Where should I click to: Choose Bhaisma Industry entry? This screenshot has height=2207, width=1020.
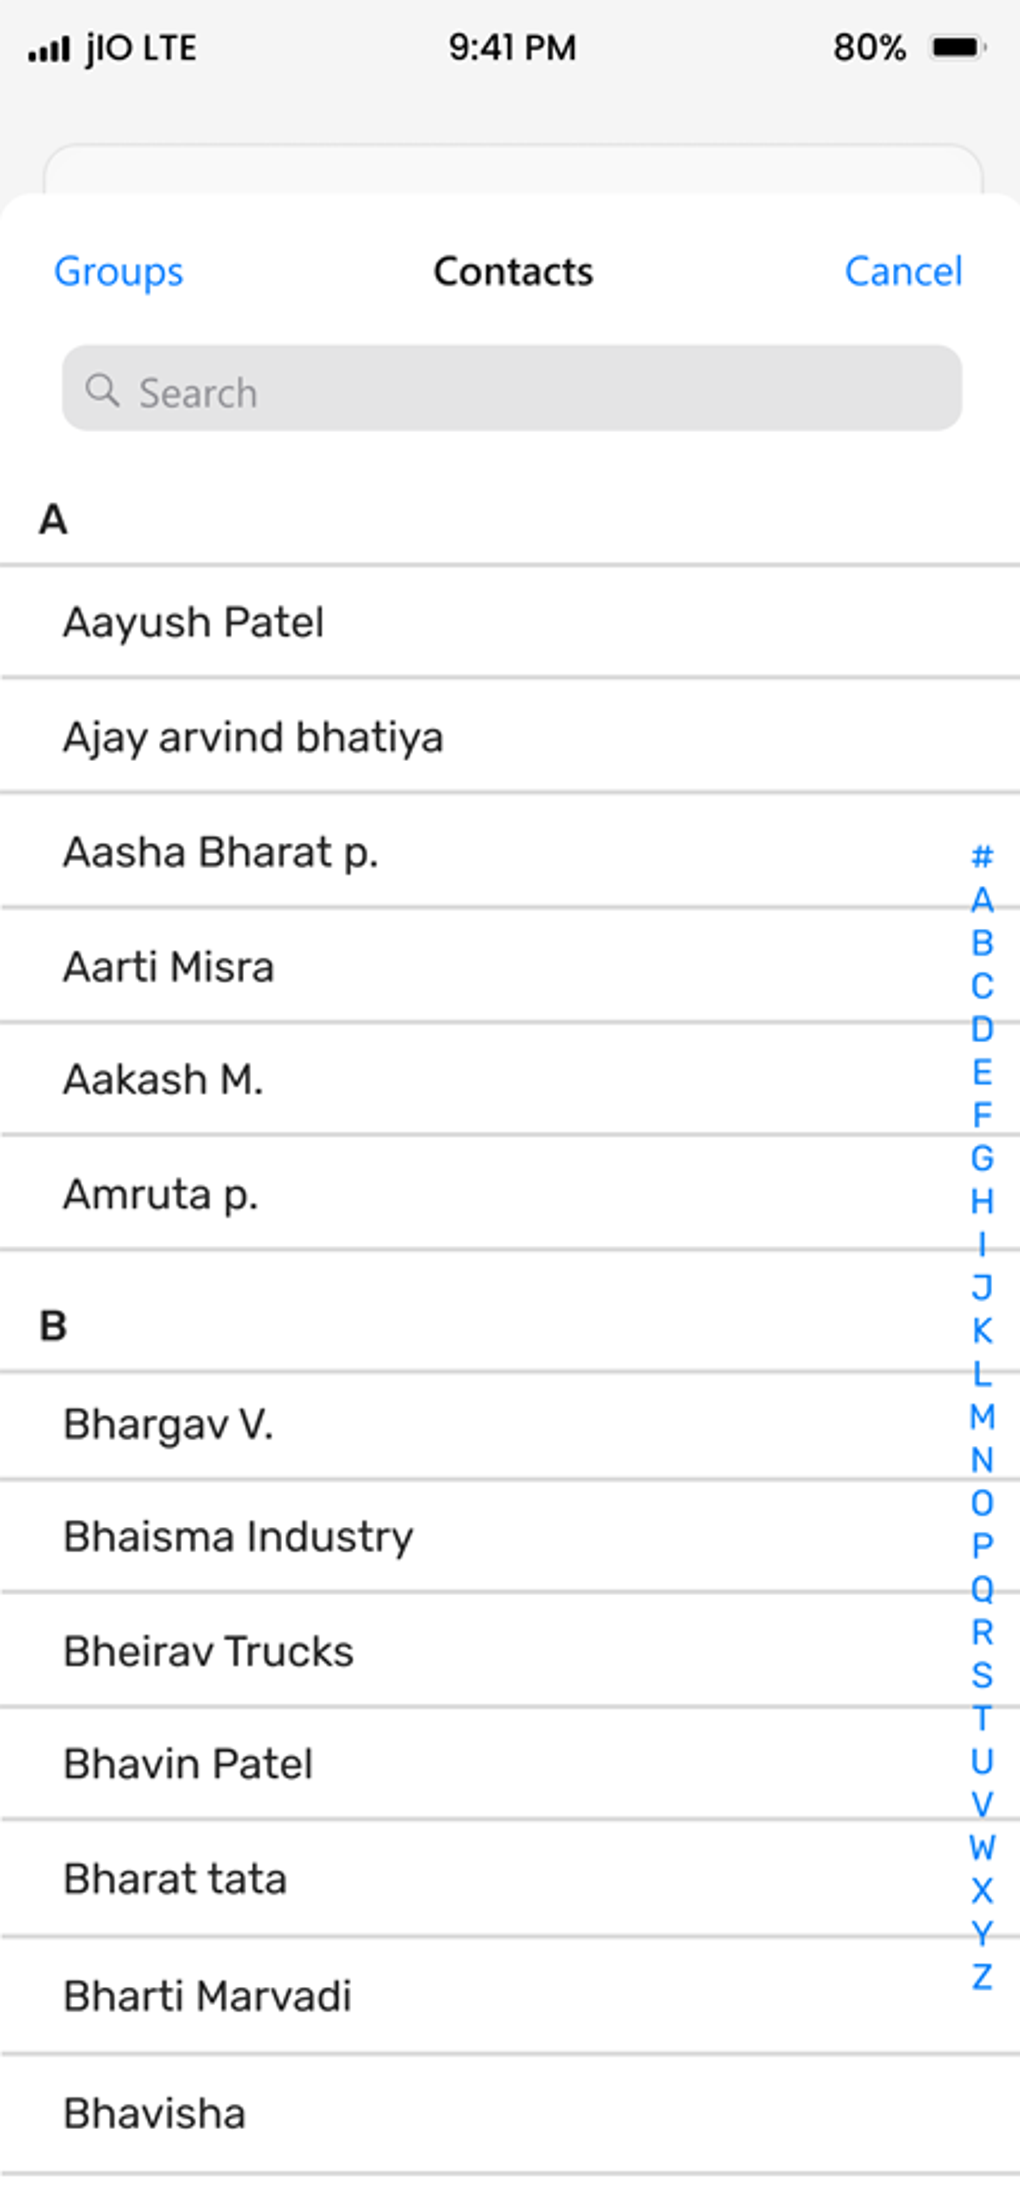tap(238, 1537)
